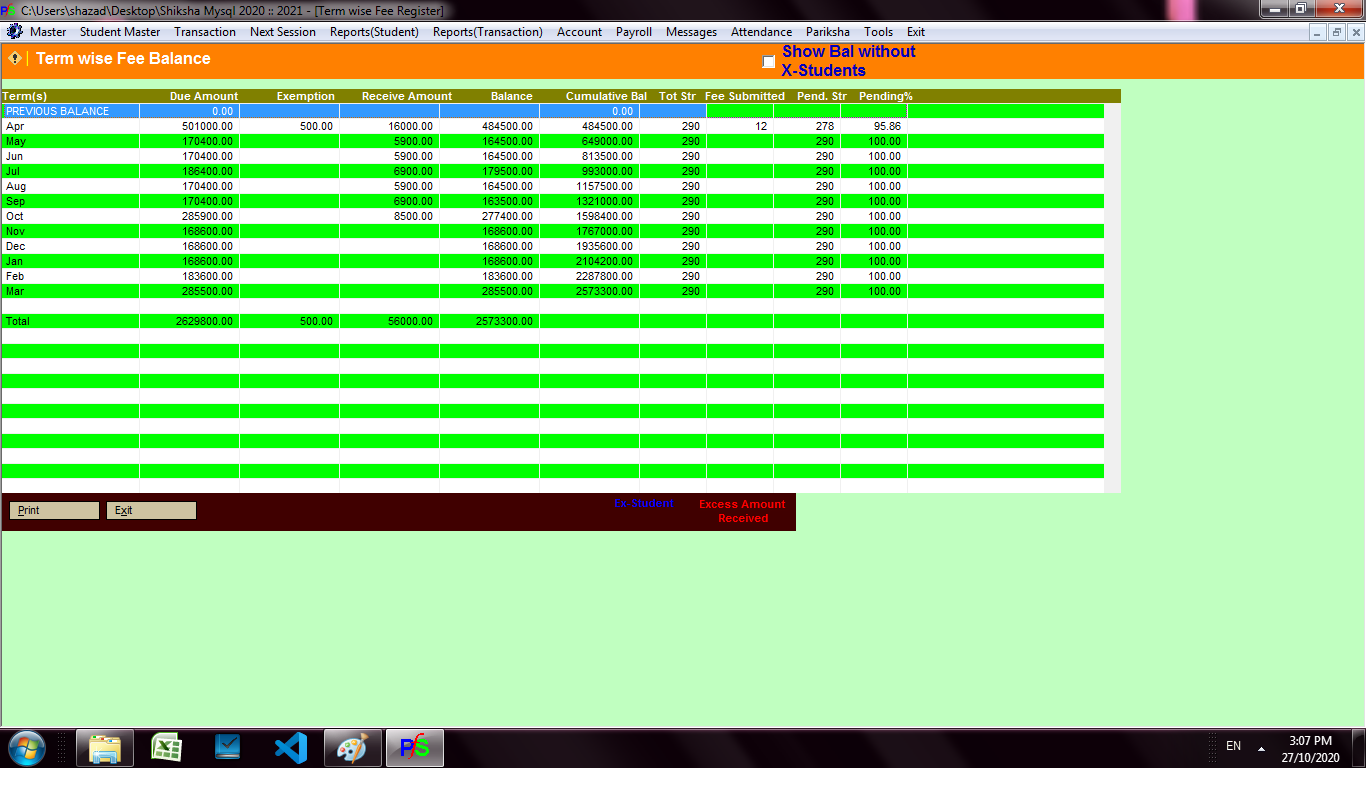
Task: Open the Master menu
Action: click(48, 32)
